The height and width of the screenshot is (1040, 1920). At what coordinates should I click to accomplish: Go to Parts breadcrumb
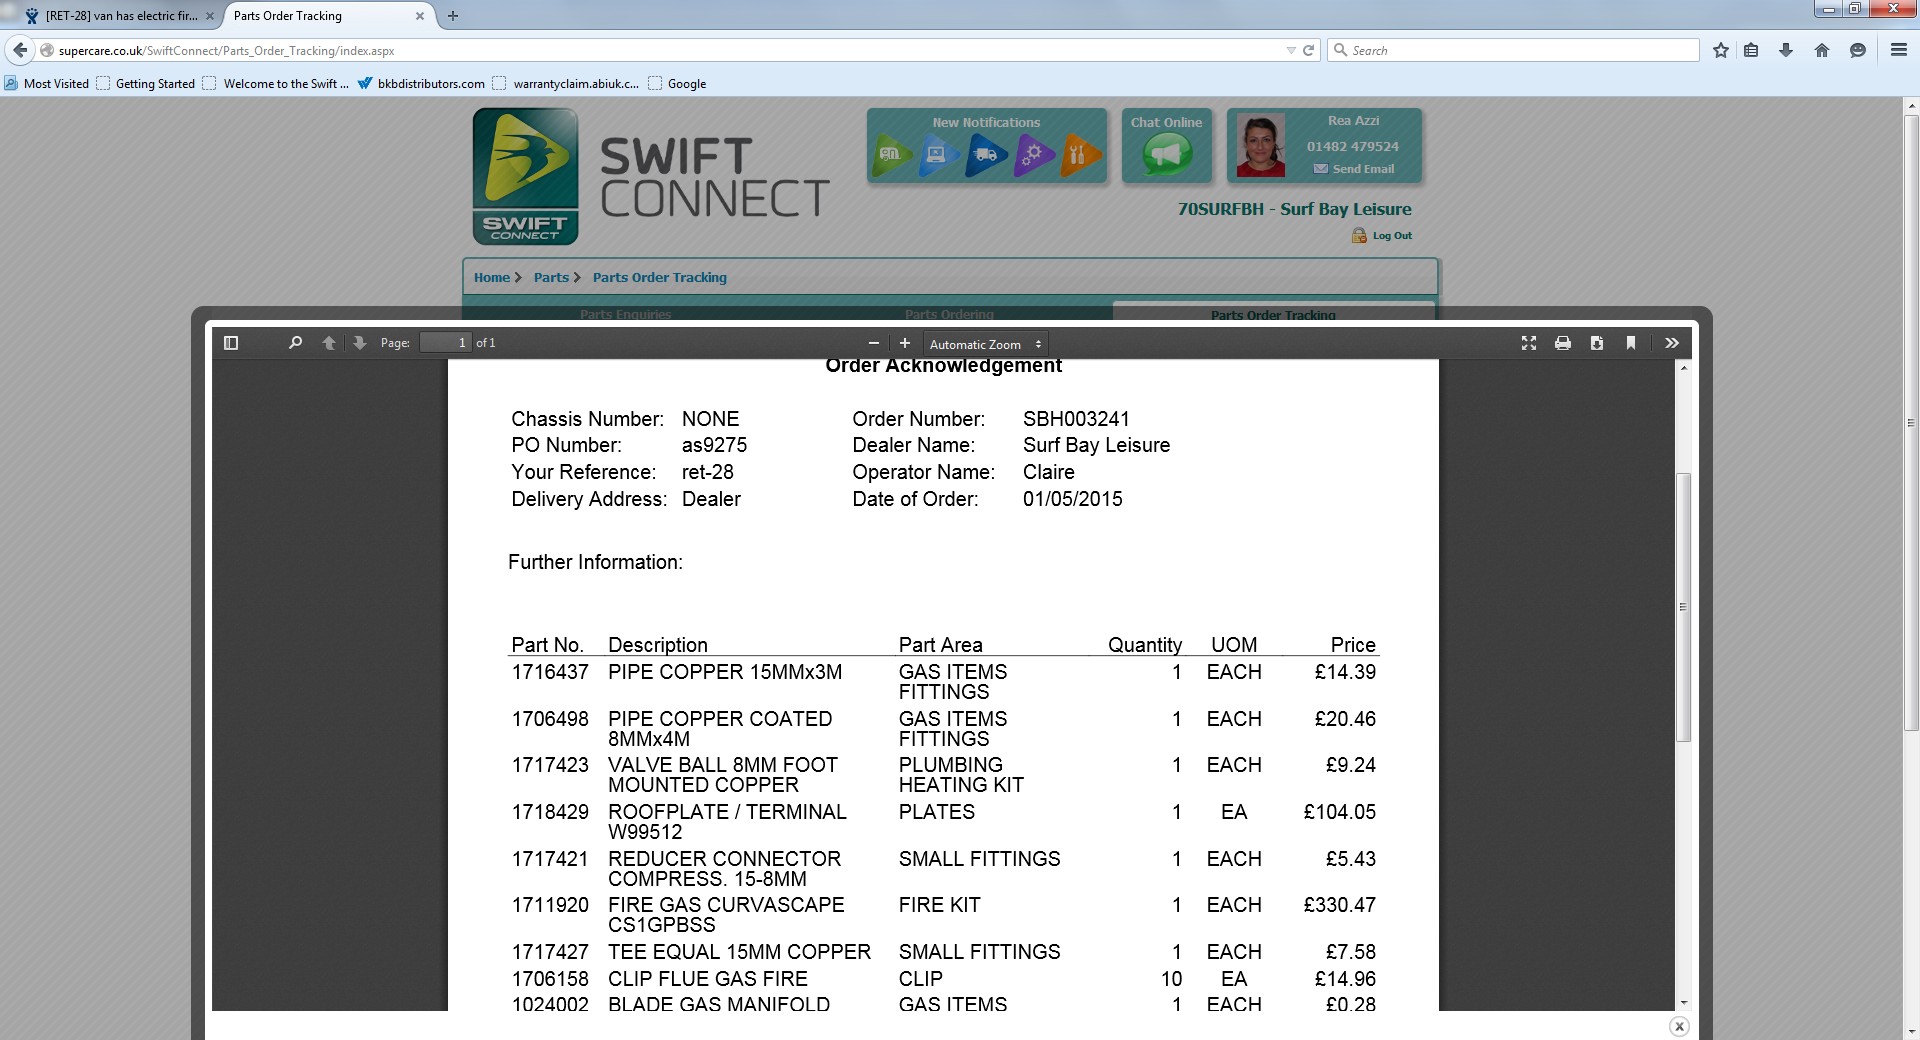[551, 278]
